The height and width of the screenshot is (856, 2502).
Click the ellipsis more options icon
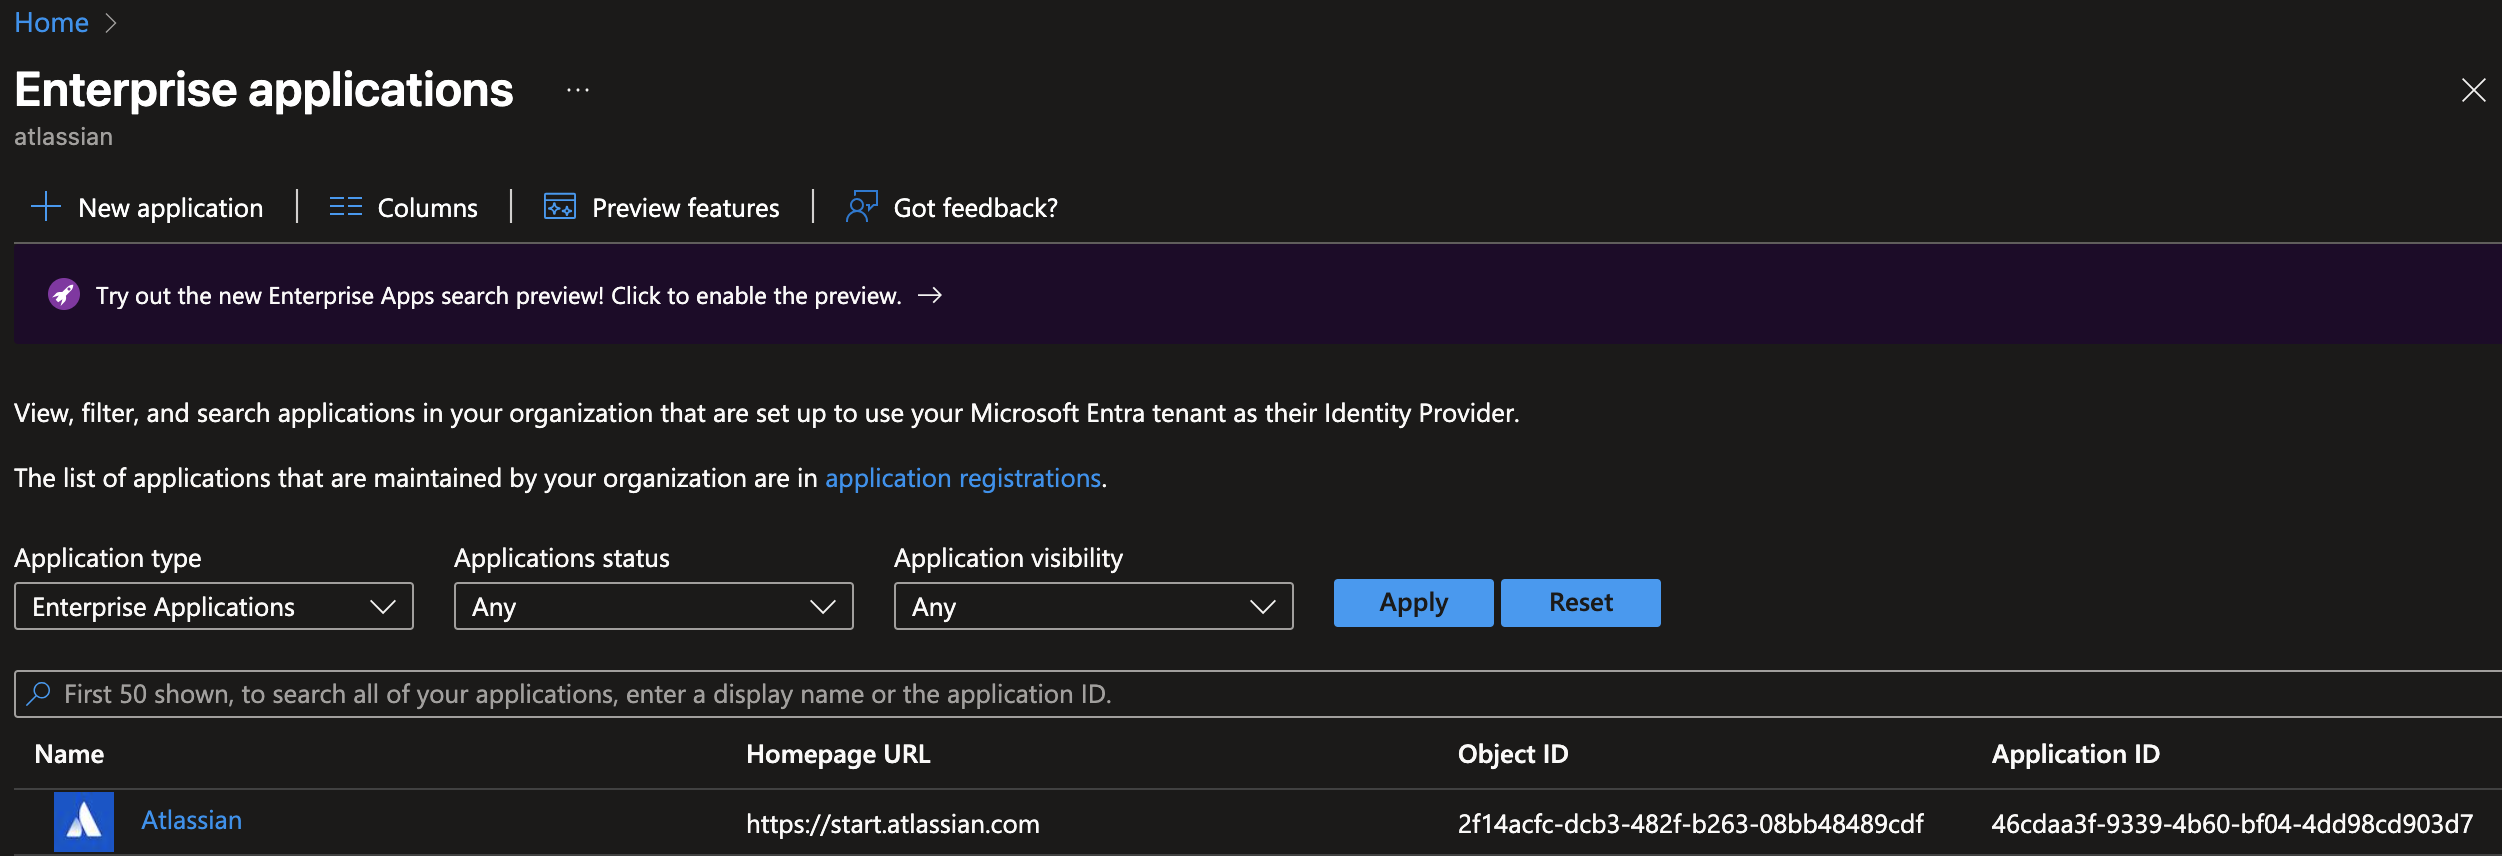tap(578, 90)
